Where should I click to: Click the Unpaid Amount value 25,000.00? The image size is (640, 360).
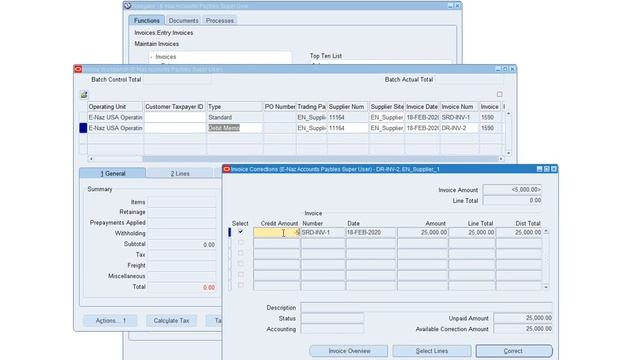pyautogui.click(x=523, y=318)
